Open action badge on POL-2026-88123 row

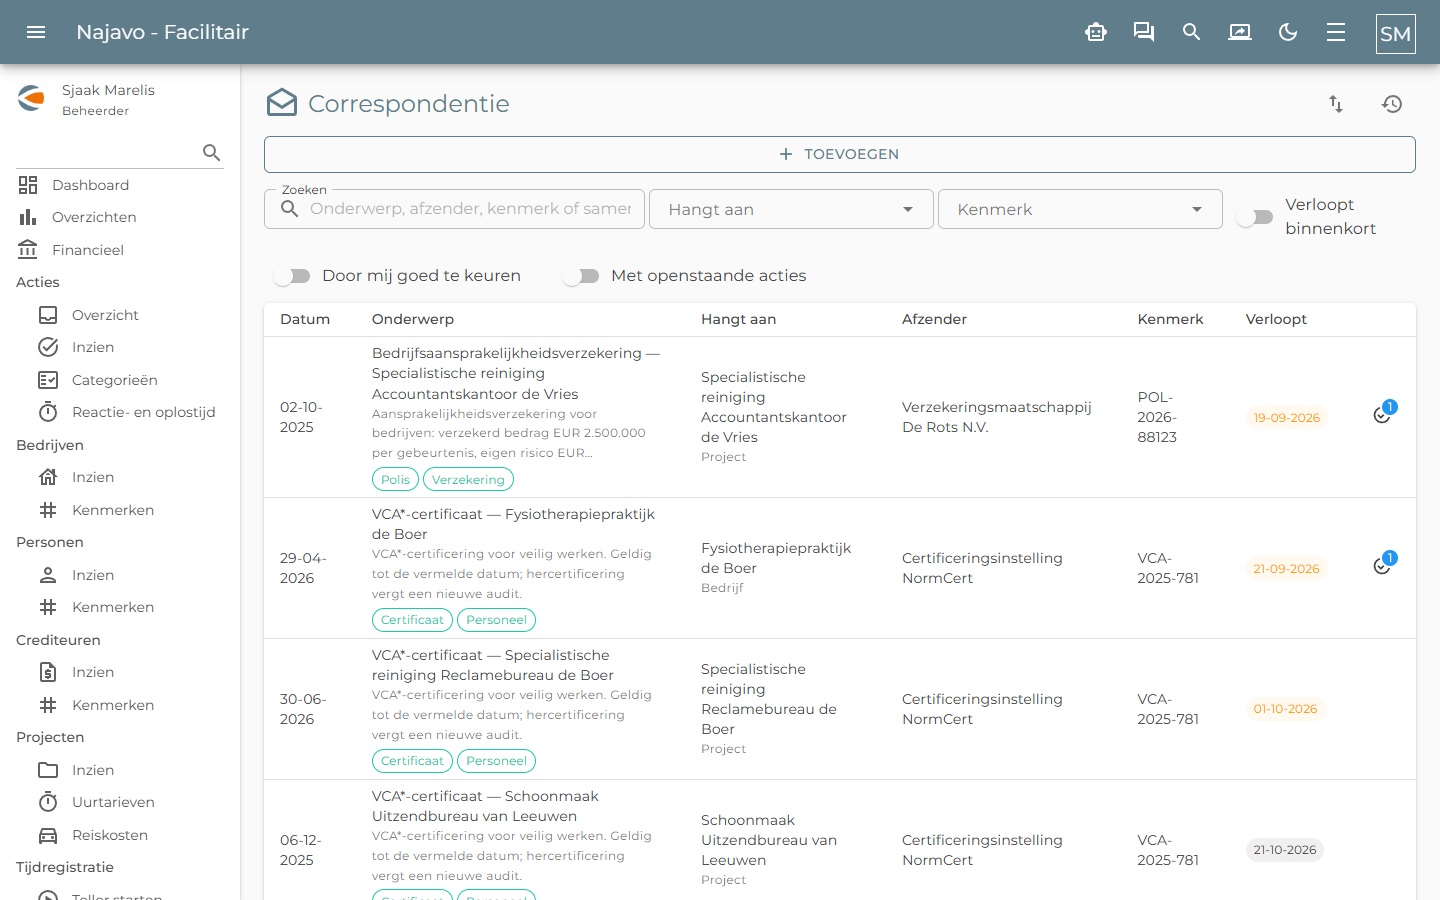click(x=1384, y=413)
